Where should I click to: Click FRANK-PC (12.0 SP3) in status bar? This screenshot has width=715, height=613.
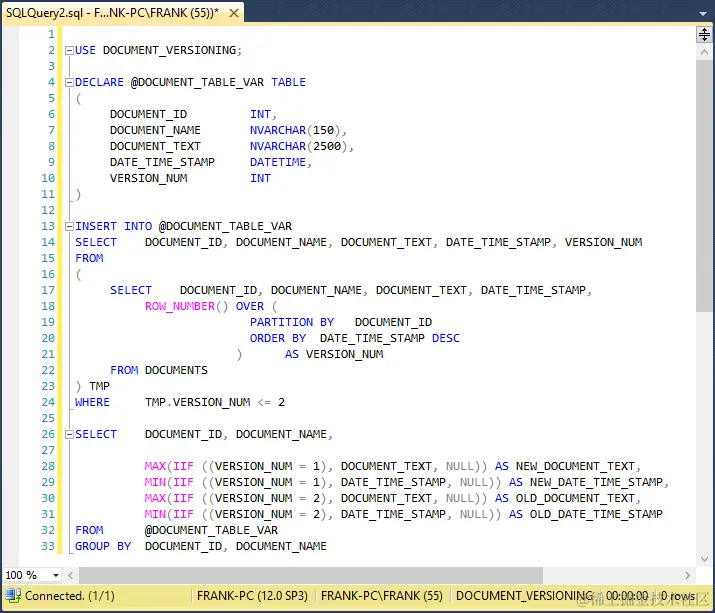pyautogui.click(x=252, y=596)
